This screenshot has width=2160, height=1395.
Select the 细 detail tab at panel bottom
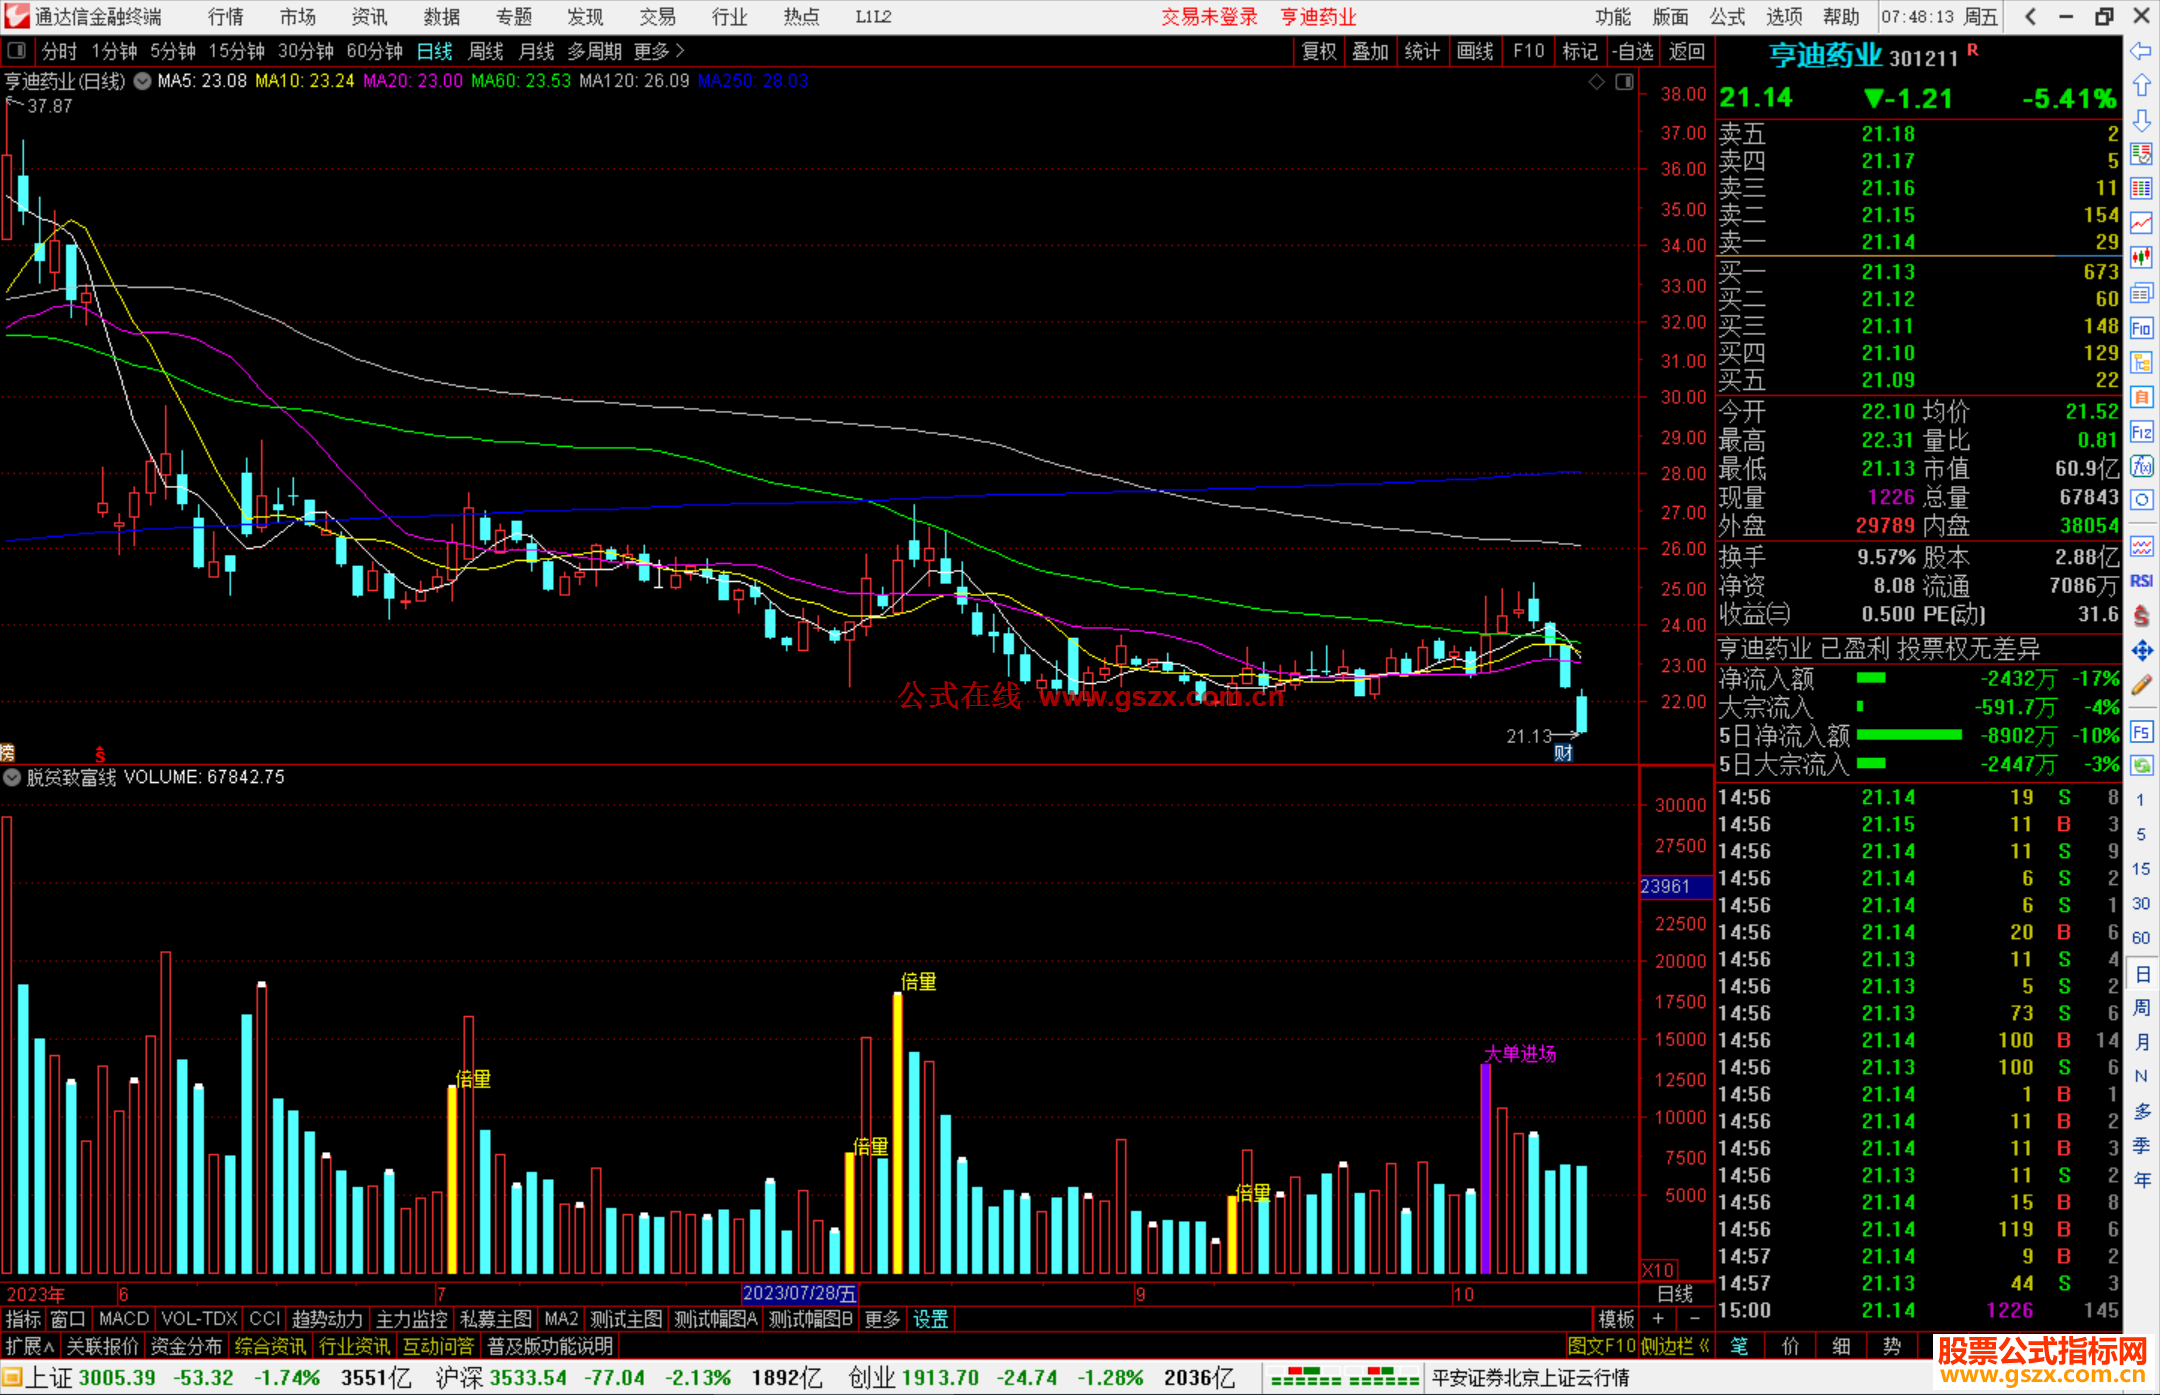tap(1841, 1346)
